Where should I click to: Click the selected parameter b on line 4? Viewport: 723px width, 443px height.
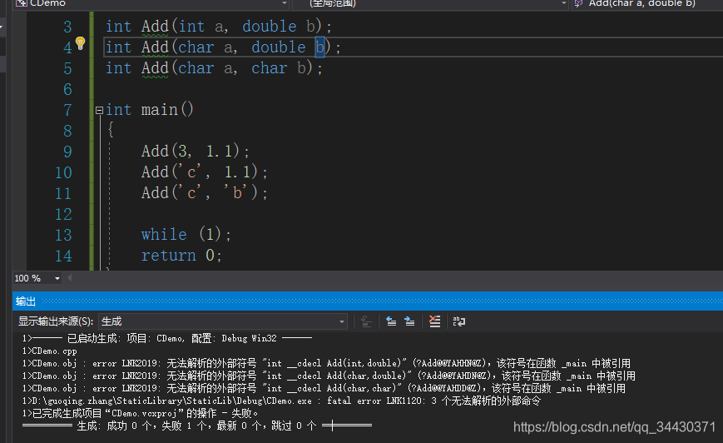pos(320,47)
